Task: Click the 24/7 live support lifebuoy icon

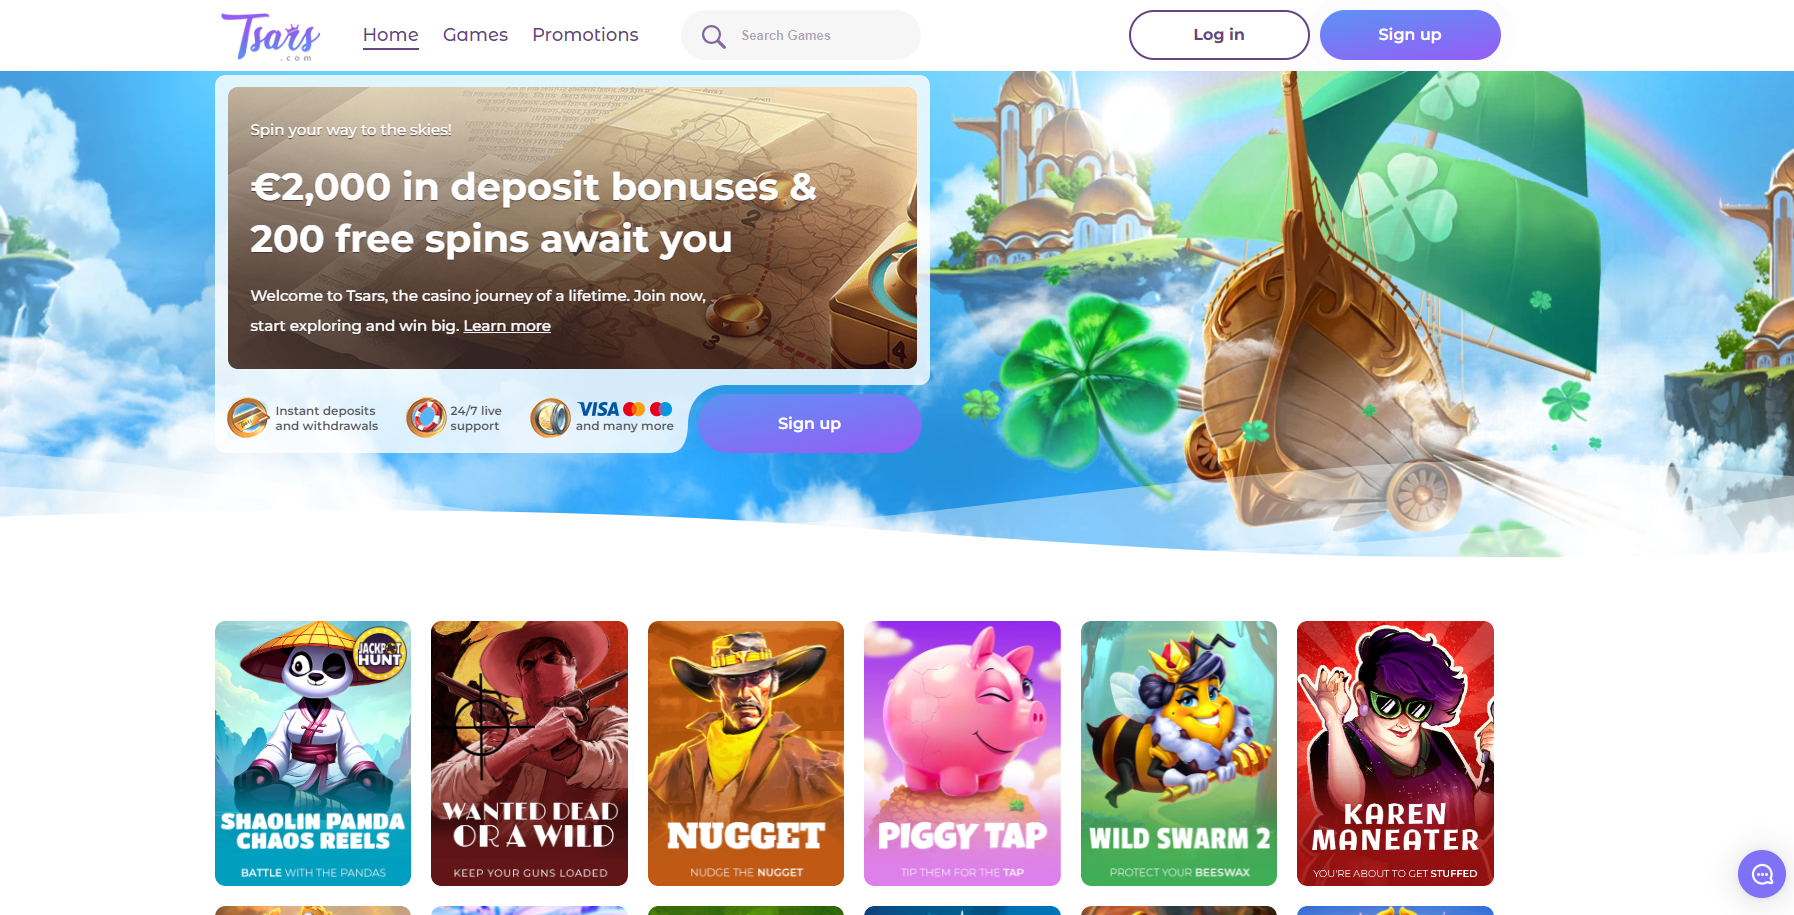Action: [426, 418]
